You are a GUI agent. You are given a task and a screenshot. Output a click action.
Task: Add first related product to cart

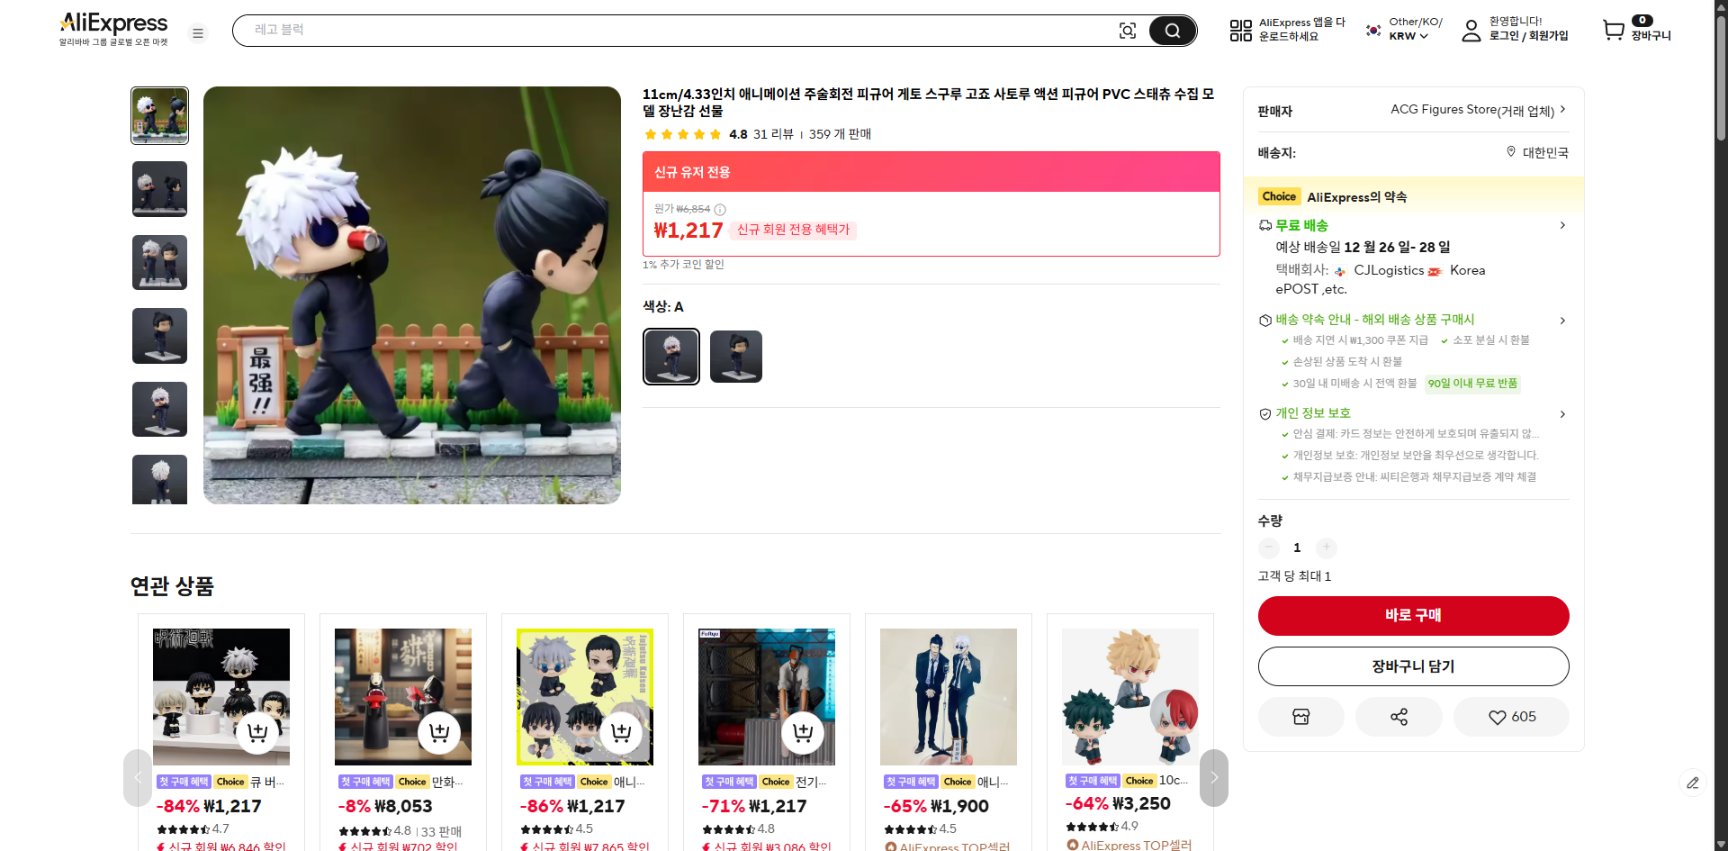258,733
